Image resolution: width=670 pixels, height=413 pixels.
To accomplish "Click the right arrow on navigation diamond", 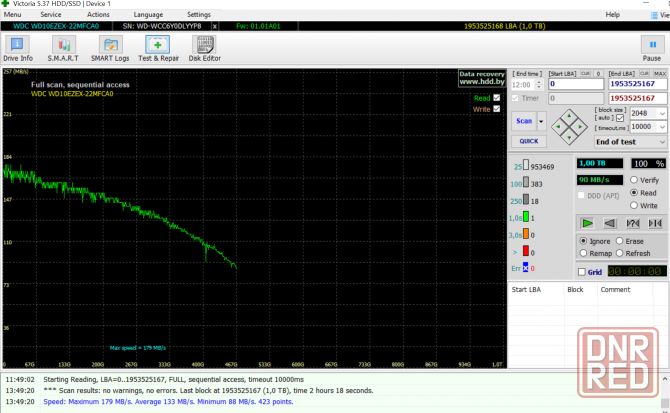I will 580,127.
